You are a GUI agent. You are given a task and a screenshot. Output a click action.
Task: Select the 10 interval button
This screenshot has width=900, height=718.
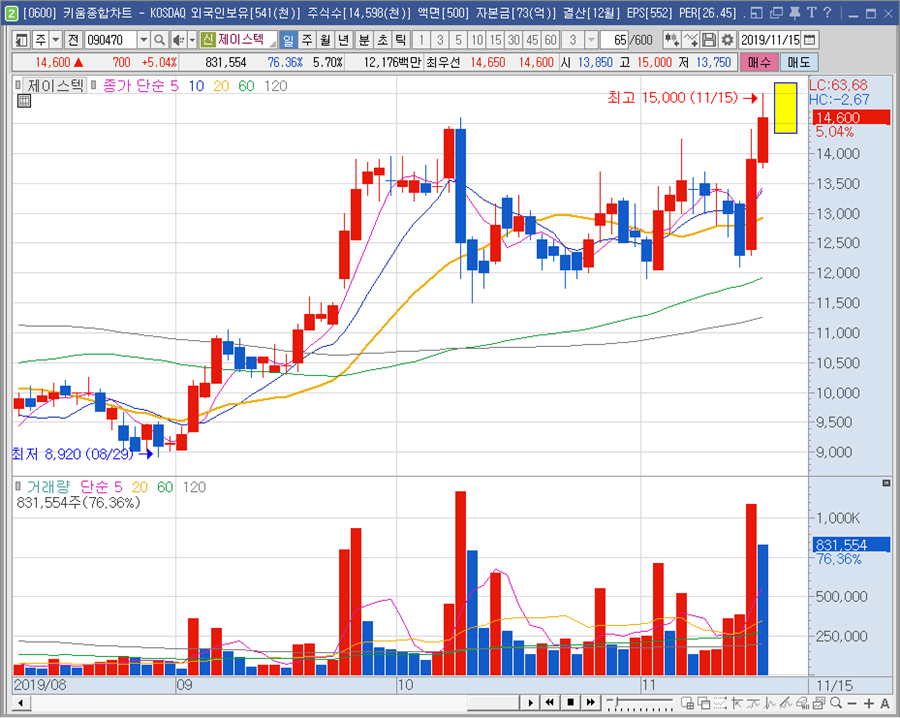click(477, 40)
